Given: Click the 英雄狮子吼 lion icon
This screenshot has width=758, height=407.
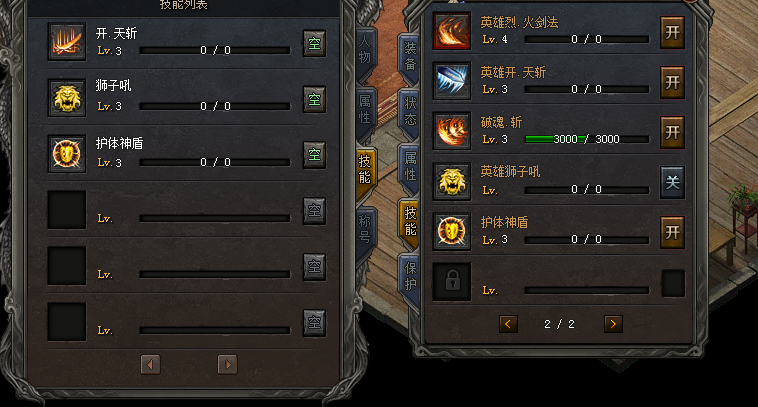Looking at the screenshot, I should point(452,181).
